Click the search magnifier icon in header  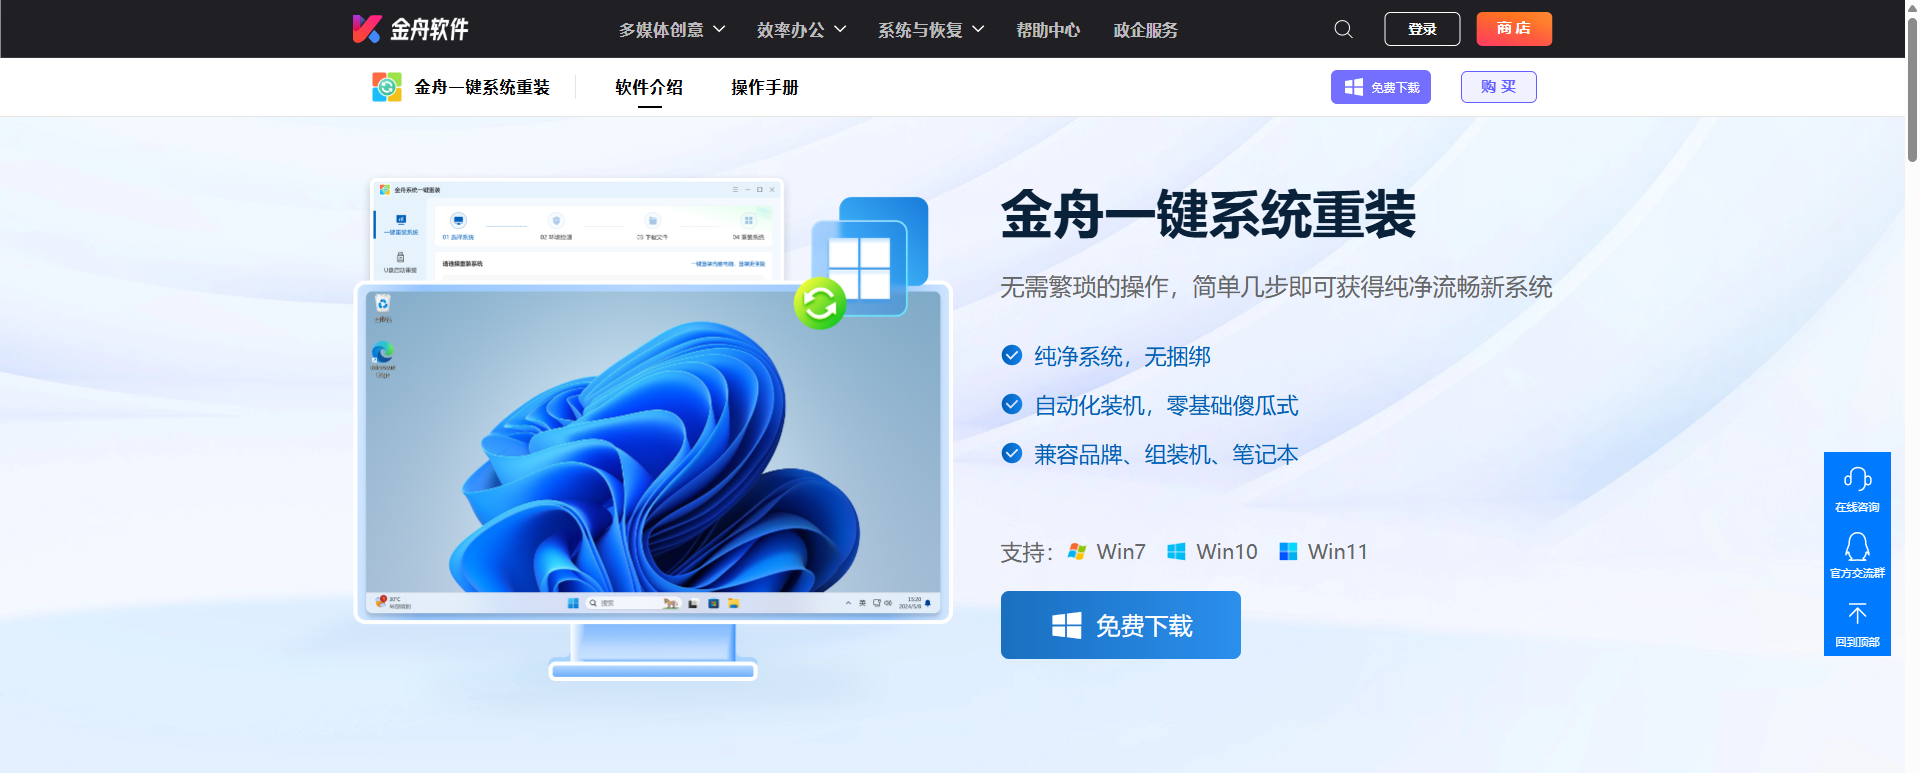(1343, 29)
